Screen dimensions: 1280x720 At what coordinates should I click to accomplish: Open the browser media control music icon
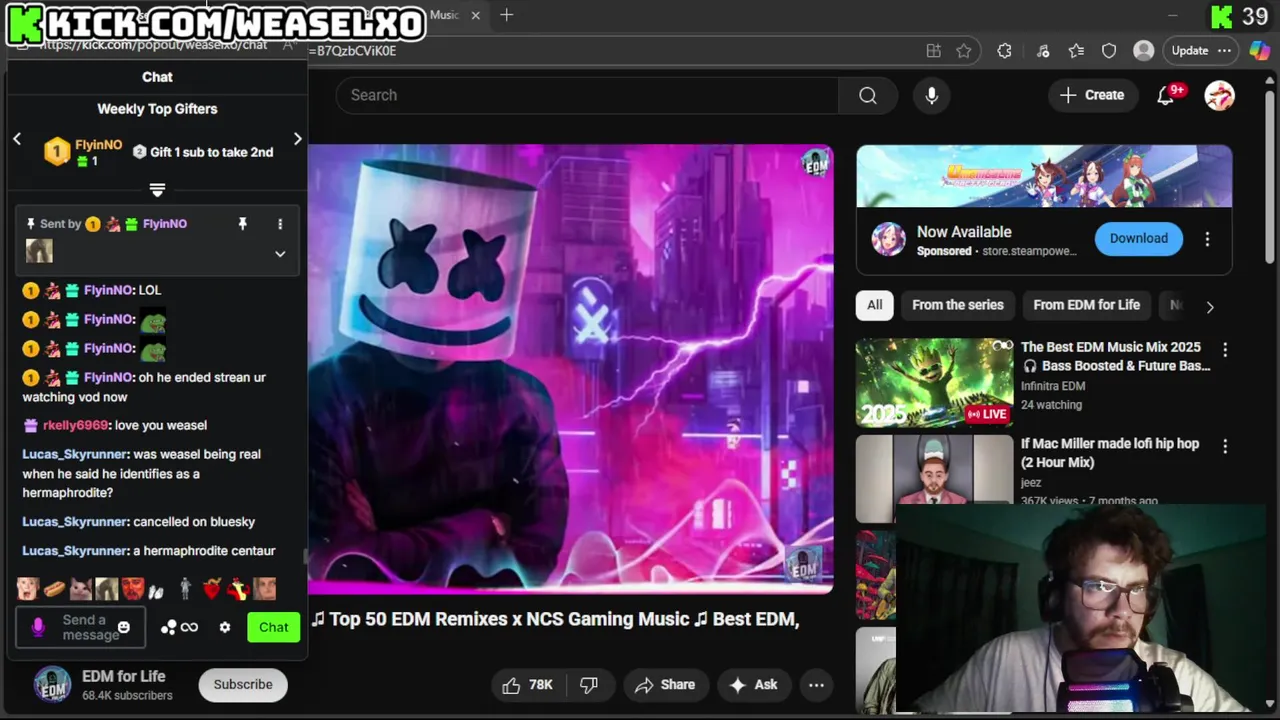coord(1043,51)
